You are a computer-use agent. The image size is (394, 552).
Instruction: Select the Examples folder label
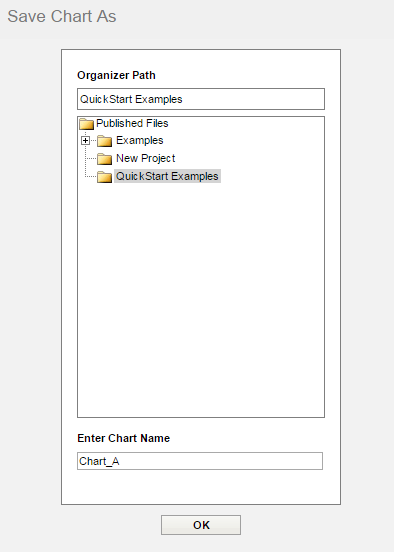coord(139,140)
